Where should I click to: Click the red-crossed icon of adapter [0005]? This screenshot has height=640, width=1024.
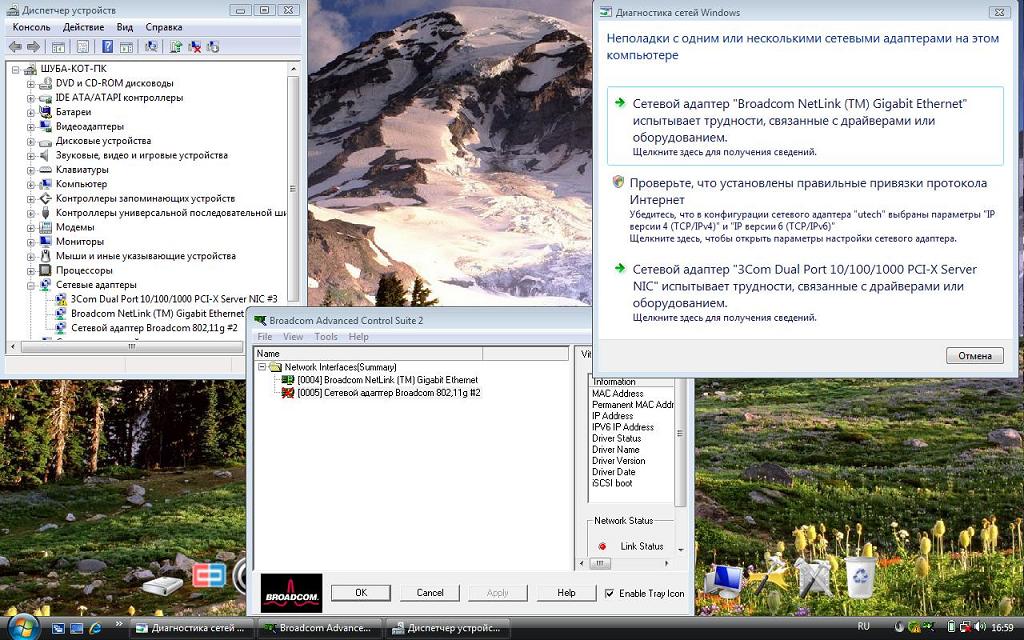[287, 392]
